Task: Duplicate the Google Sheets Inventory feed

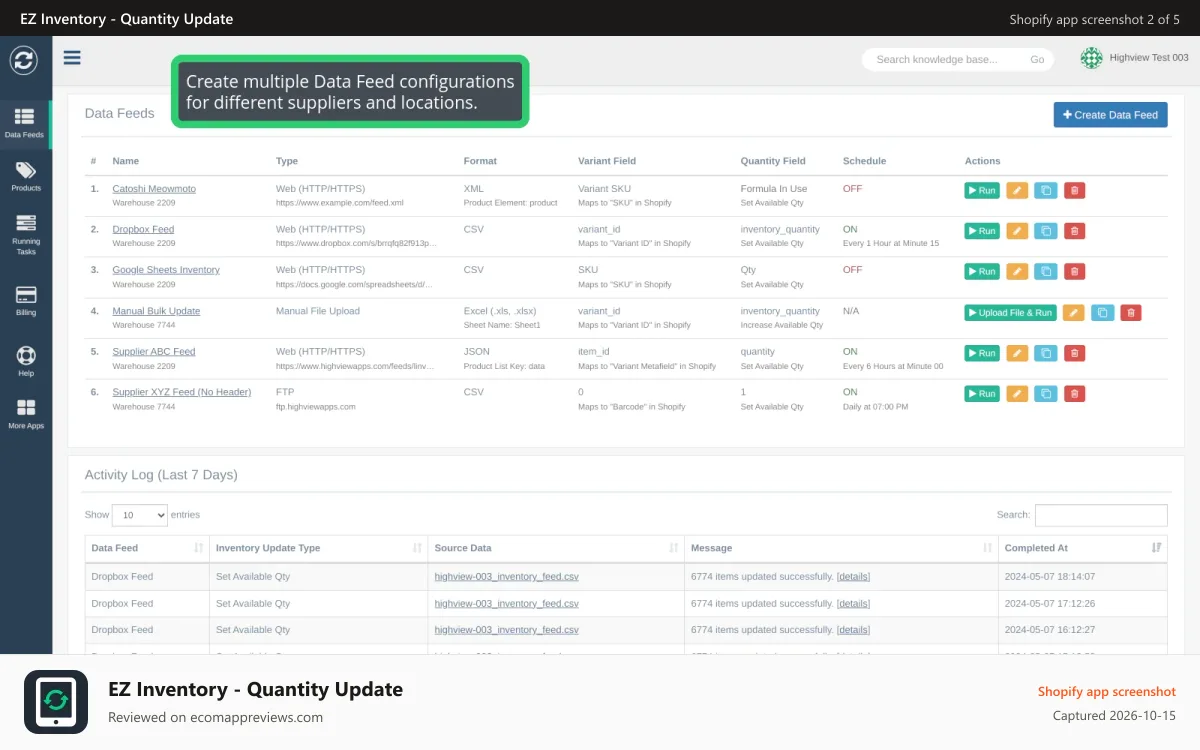Action: click(1045, 271)
